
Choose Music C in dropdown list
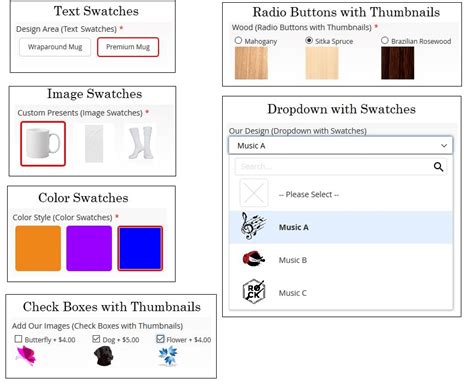pyautogui.click(x=341, y=293)
